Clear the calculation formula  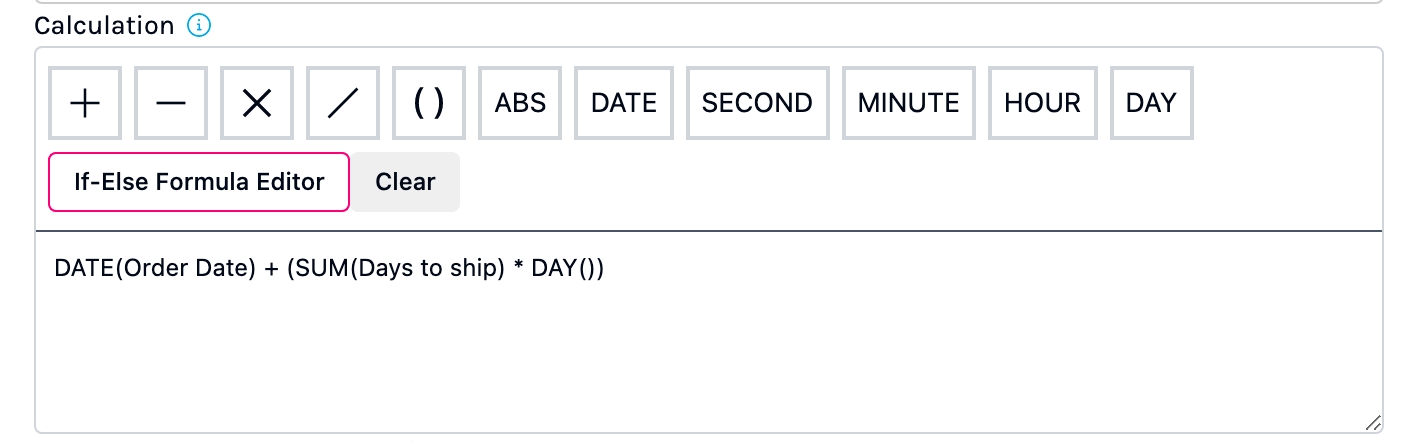(x=405, y=182)
